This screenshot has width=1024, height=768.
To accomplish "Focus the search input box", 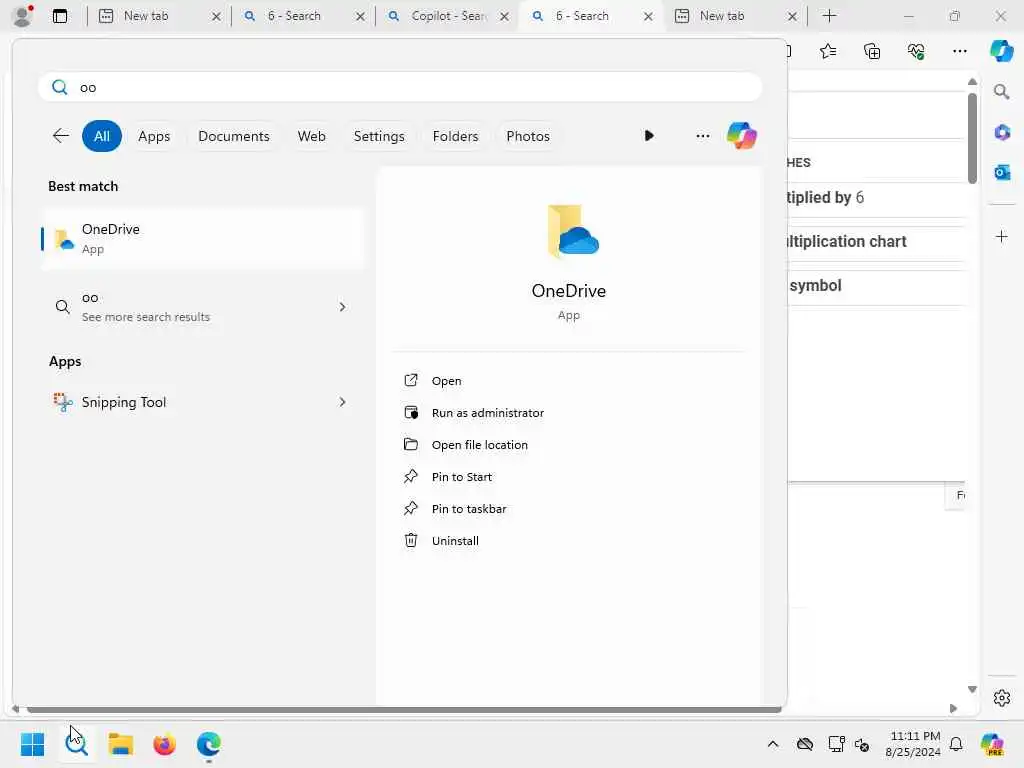I will 400,87.
